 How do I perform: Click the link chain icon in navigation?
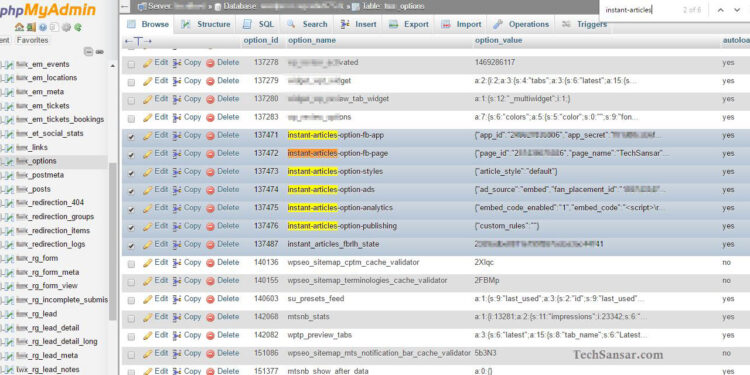[x=99, y=52]
